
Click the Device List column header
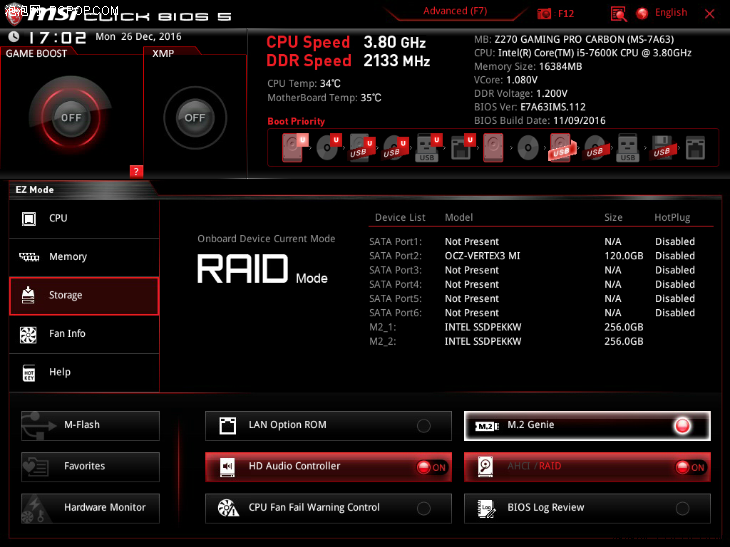pos(400,217)
